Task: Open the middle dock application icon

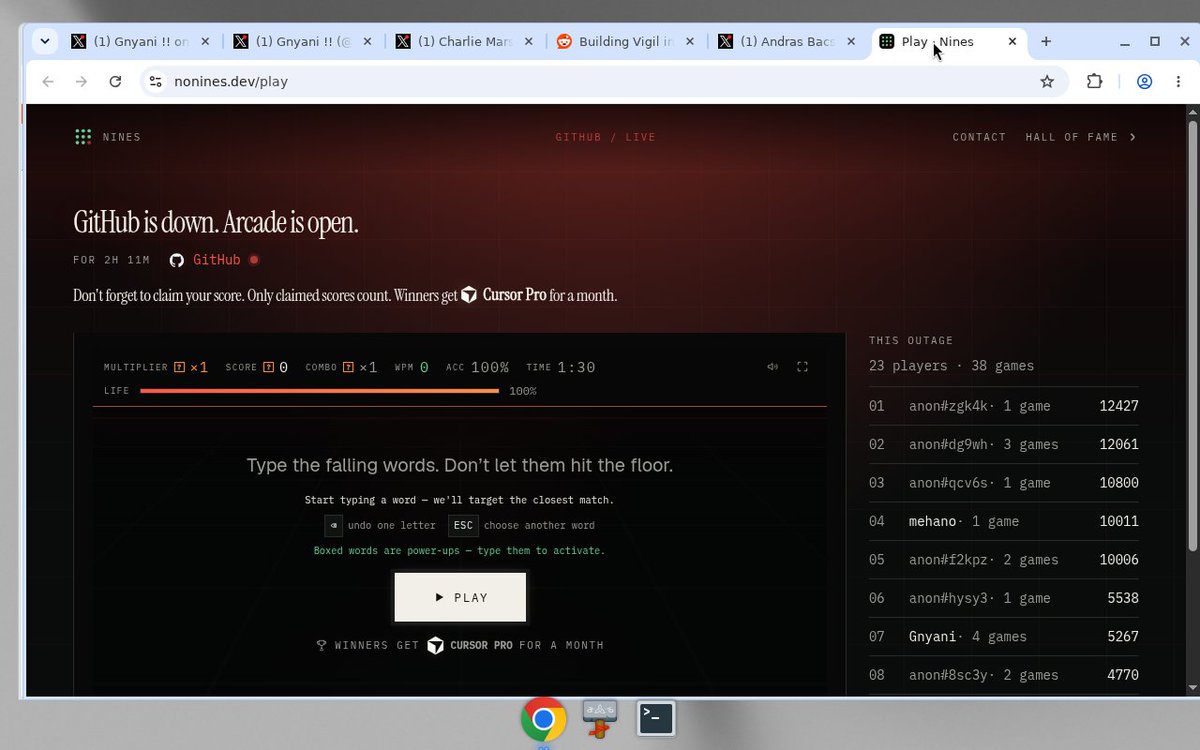Action: 599,718
